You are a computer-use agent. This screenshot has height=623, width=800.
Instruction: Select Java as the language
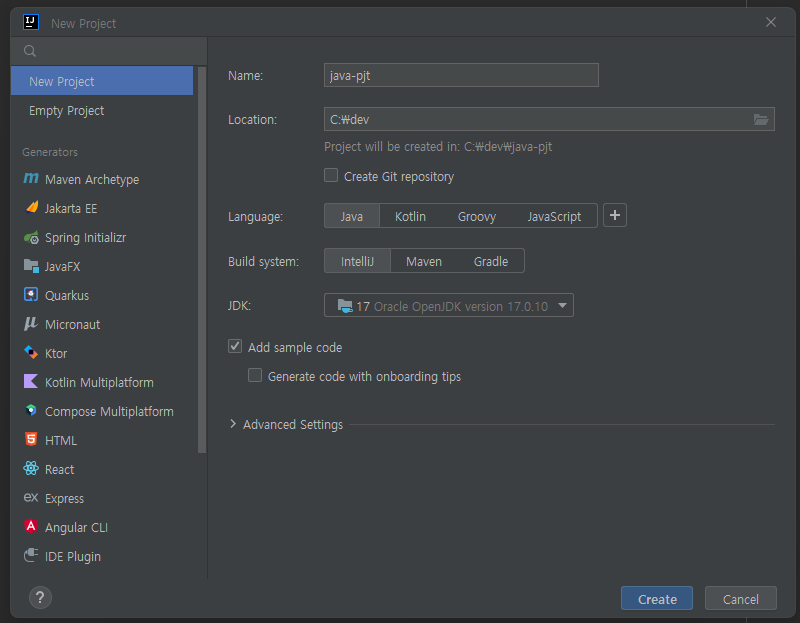point(352,216)
